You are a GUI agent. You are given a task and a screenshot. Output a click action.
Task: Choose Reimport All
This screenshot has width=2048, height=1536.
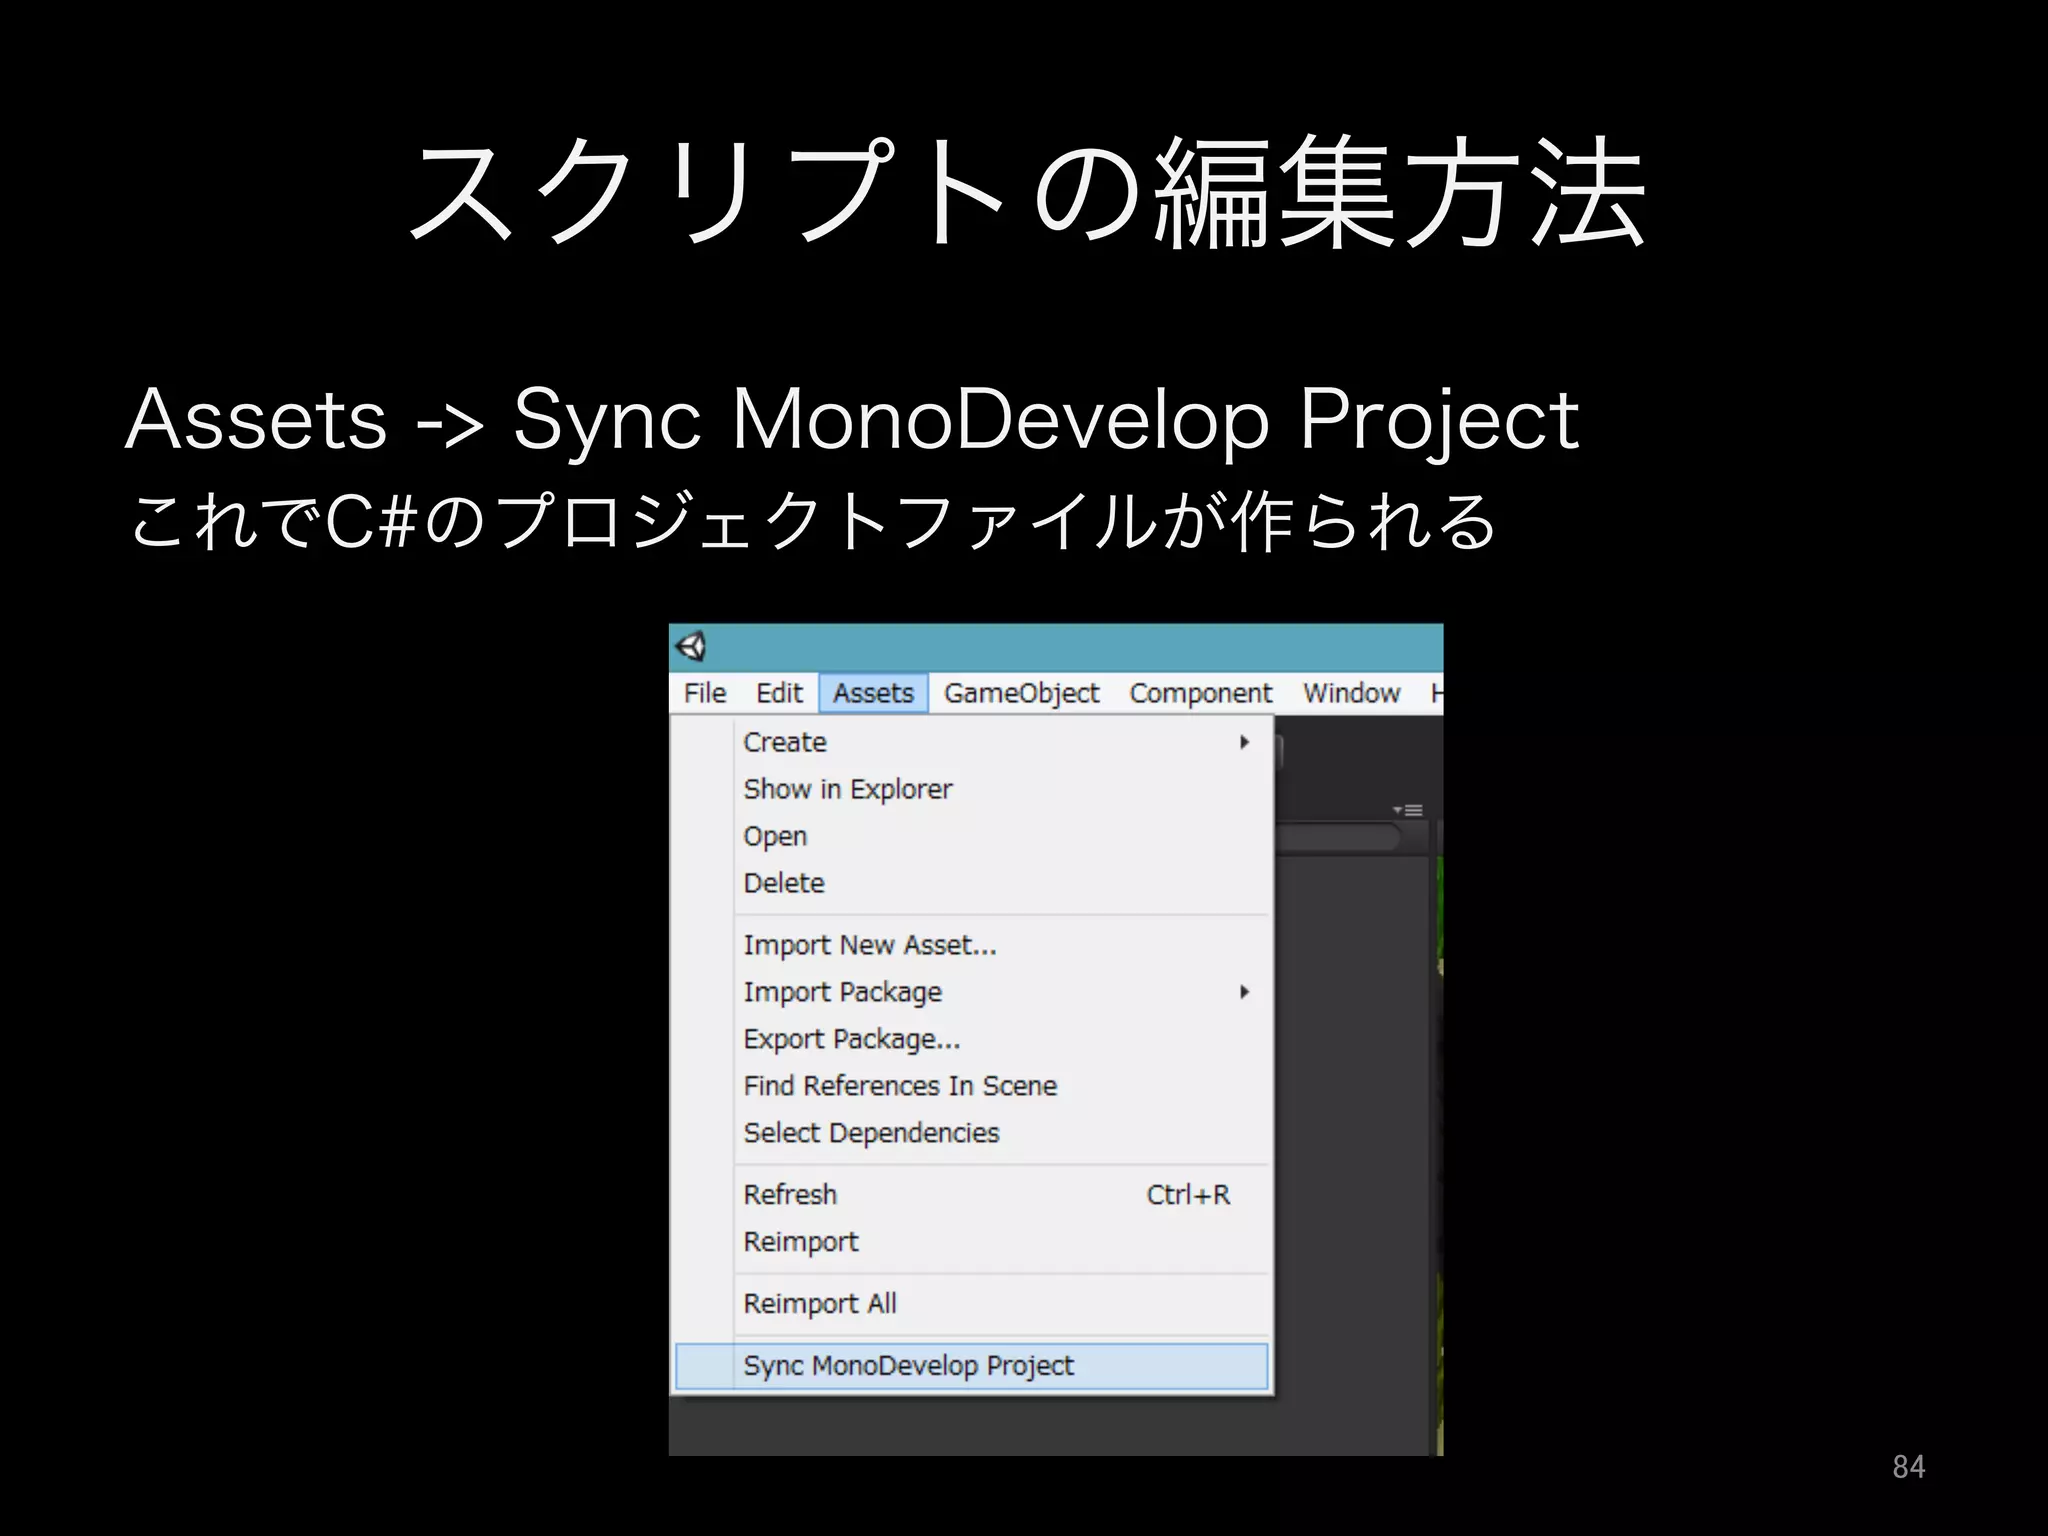click(972, 1304)
